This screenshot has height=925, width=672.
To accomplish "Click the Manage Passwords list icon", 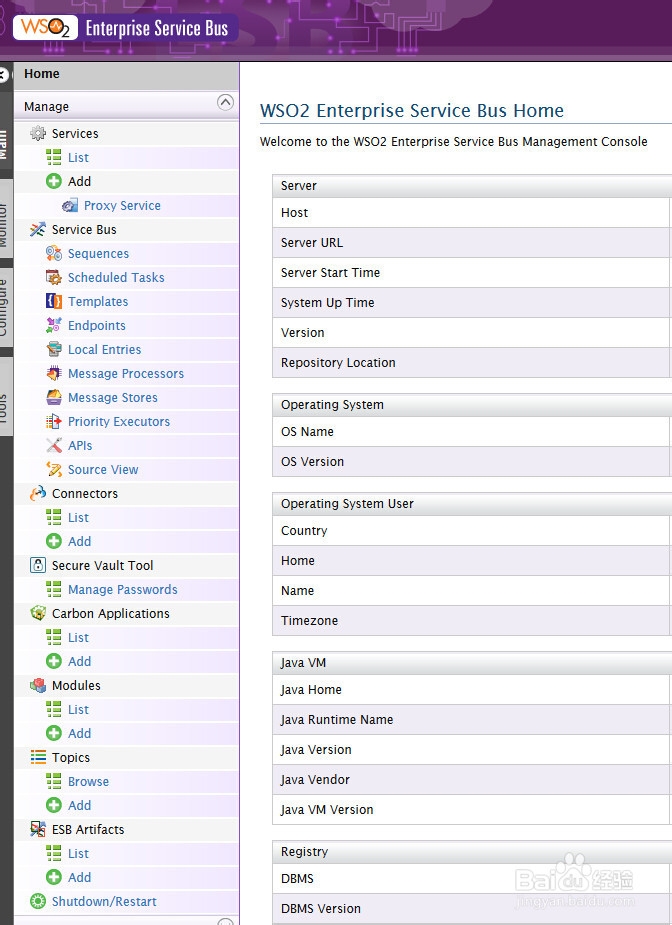I will (54, 589).
